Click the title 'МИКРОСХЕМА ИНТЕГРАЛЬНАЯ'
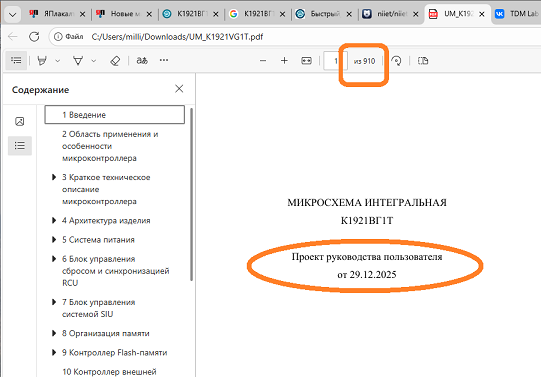 click(367, 202)
